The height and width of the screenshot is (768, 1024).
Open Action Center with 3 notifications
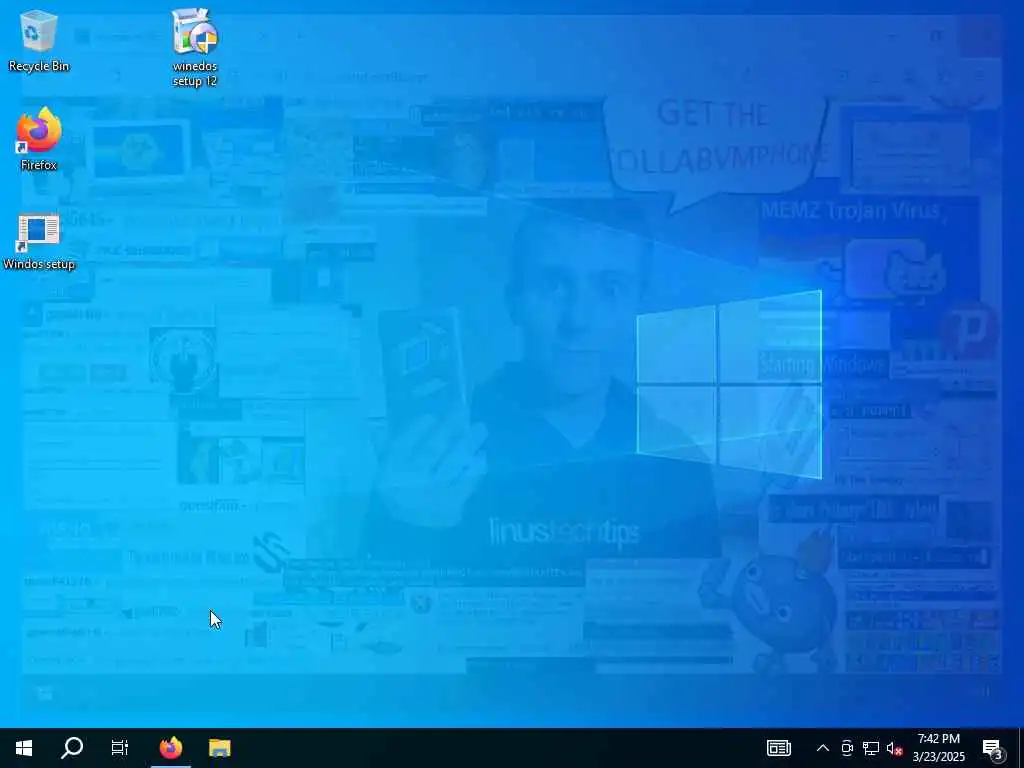pyautogui.click(x=993, y=748)
